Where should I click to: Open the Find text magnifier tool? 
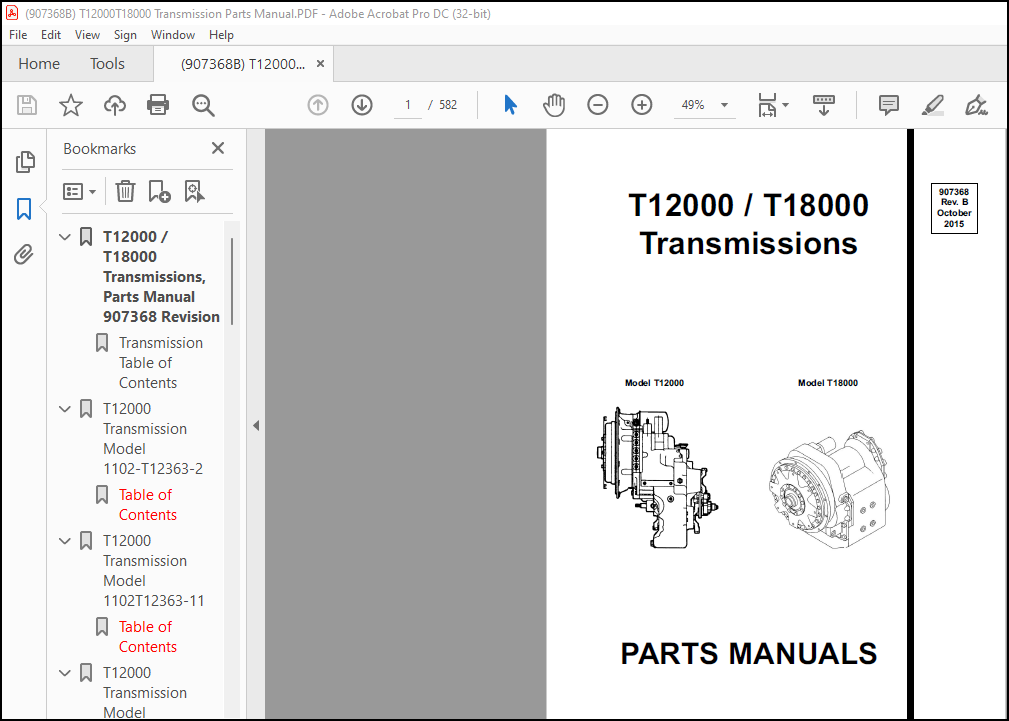pyautogui.click(x=203, y=105)
